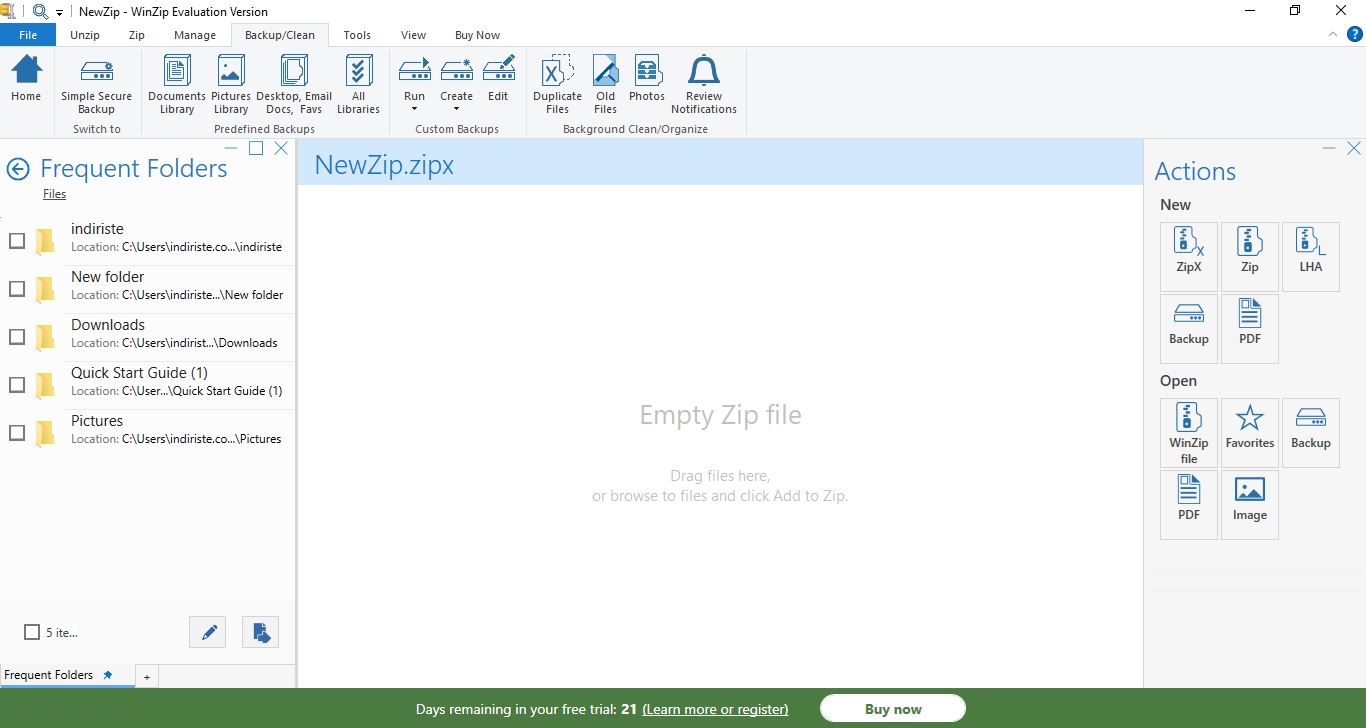Add a new tab with plus button
The height and width of the screenshot is (728, 1366).
[146, 677]
